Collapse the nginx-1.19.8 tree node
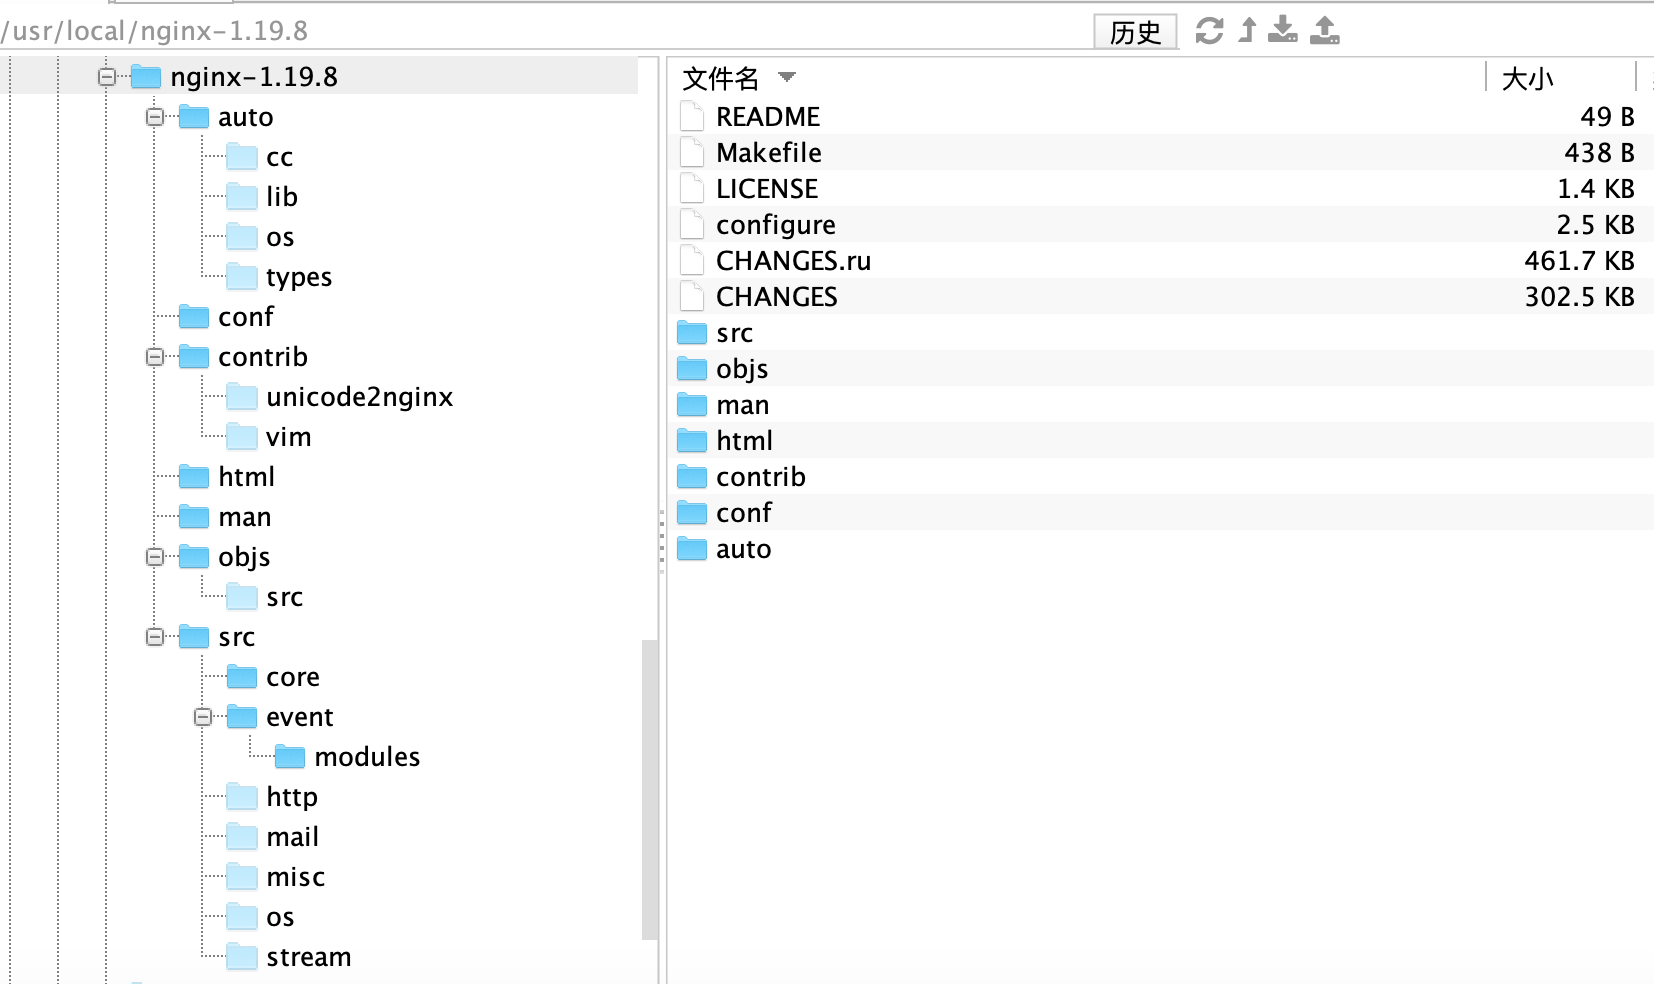The width and height of the screenshot is (1654, 984). (x=107, y=77)
